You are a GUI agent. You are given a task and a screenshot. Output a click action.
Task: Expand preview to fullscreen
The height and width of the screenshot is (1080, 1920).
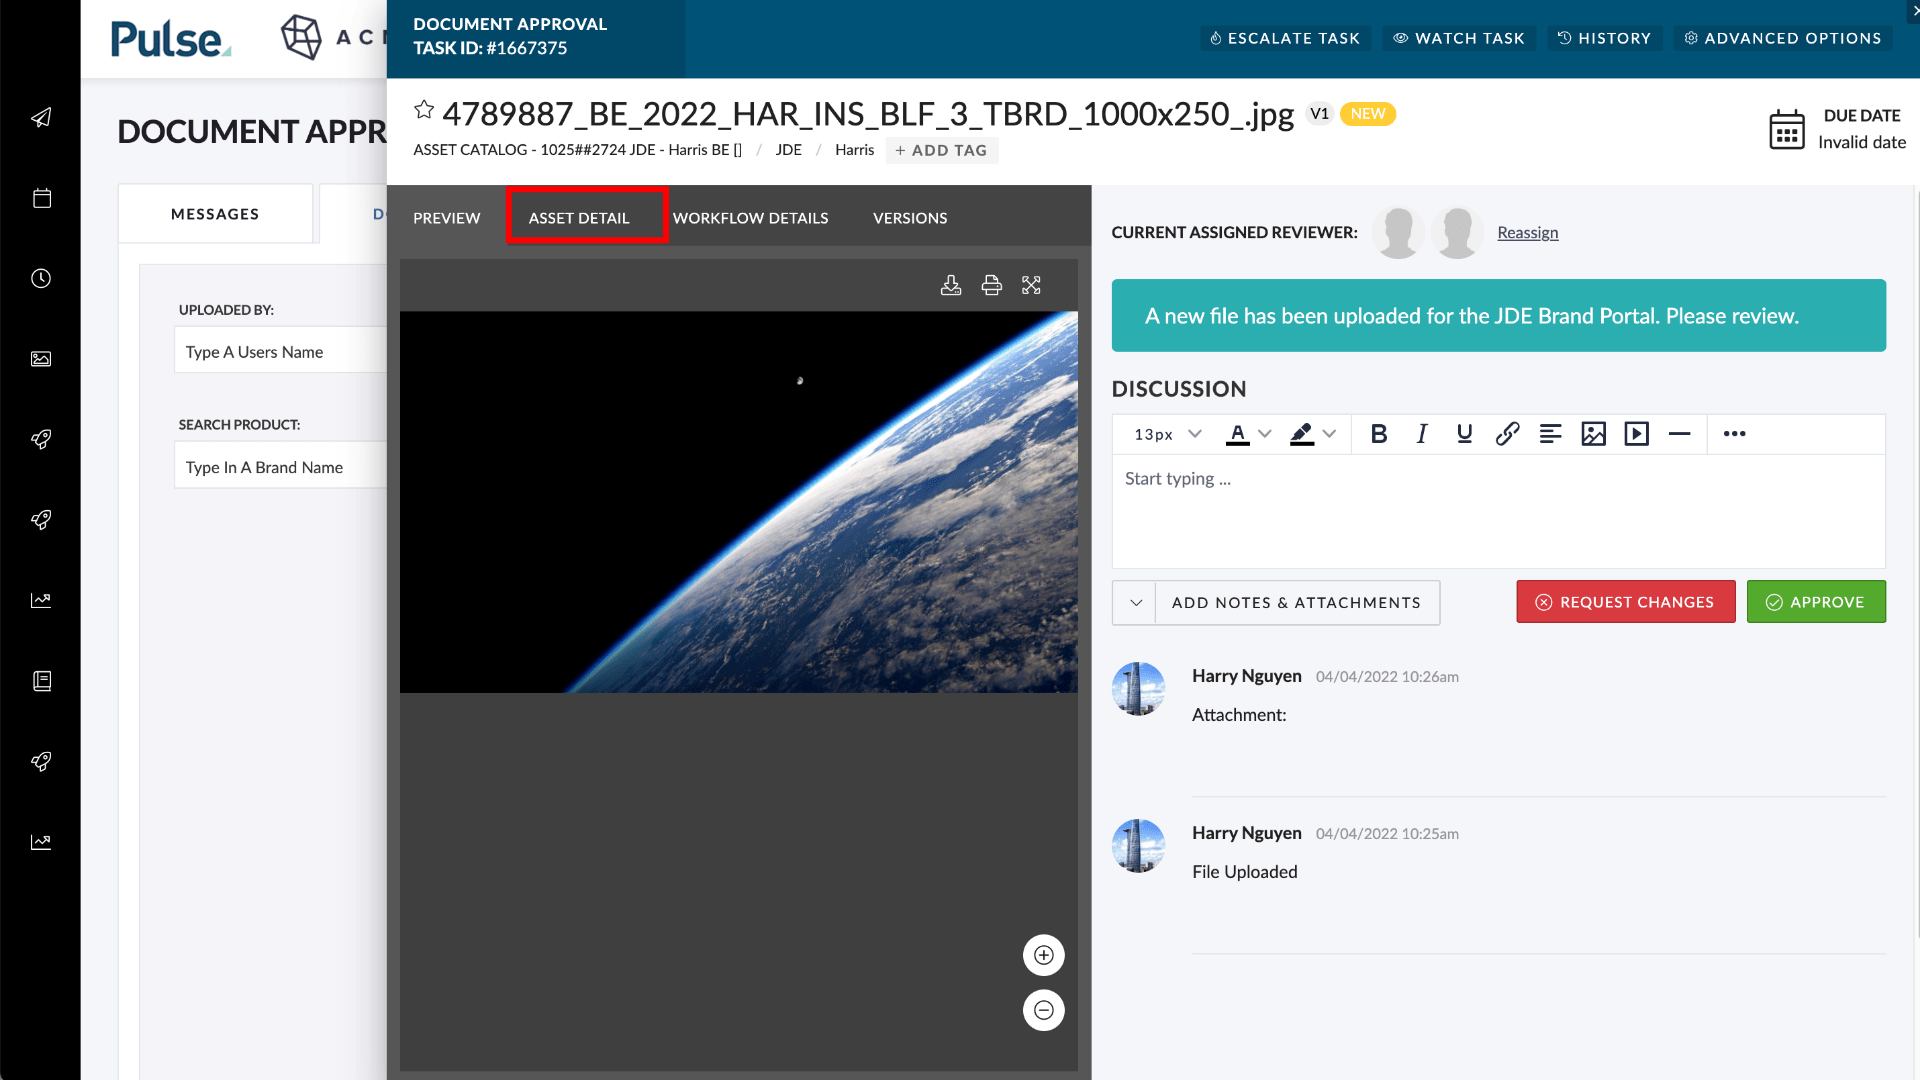pyautogui.click(x=1031, y=285)
